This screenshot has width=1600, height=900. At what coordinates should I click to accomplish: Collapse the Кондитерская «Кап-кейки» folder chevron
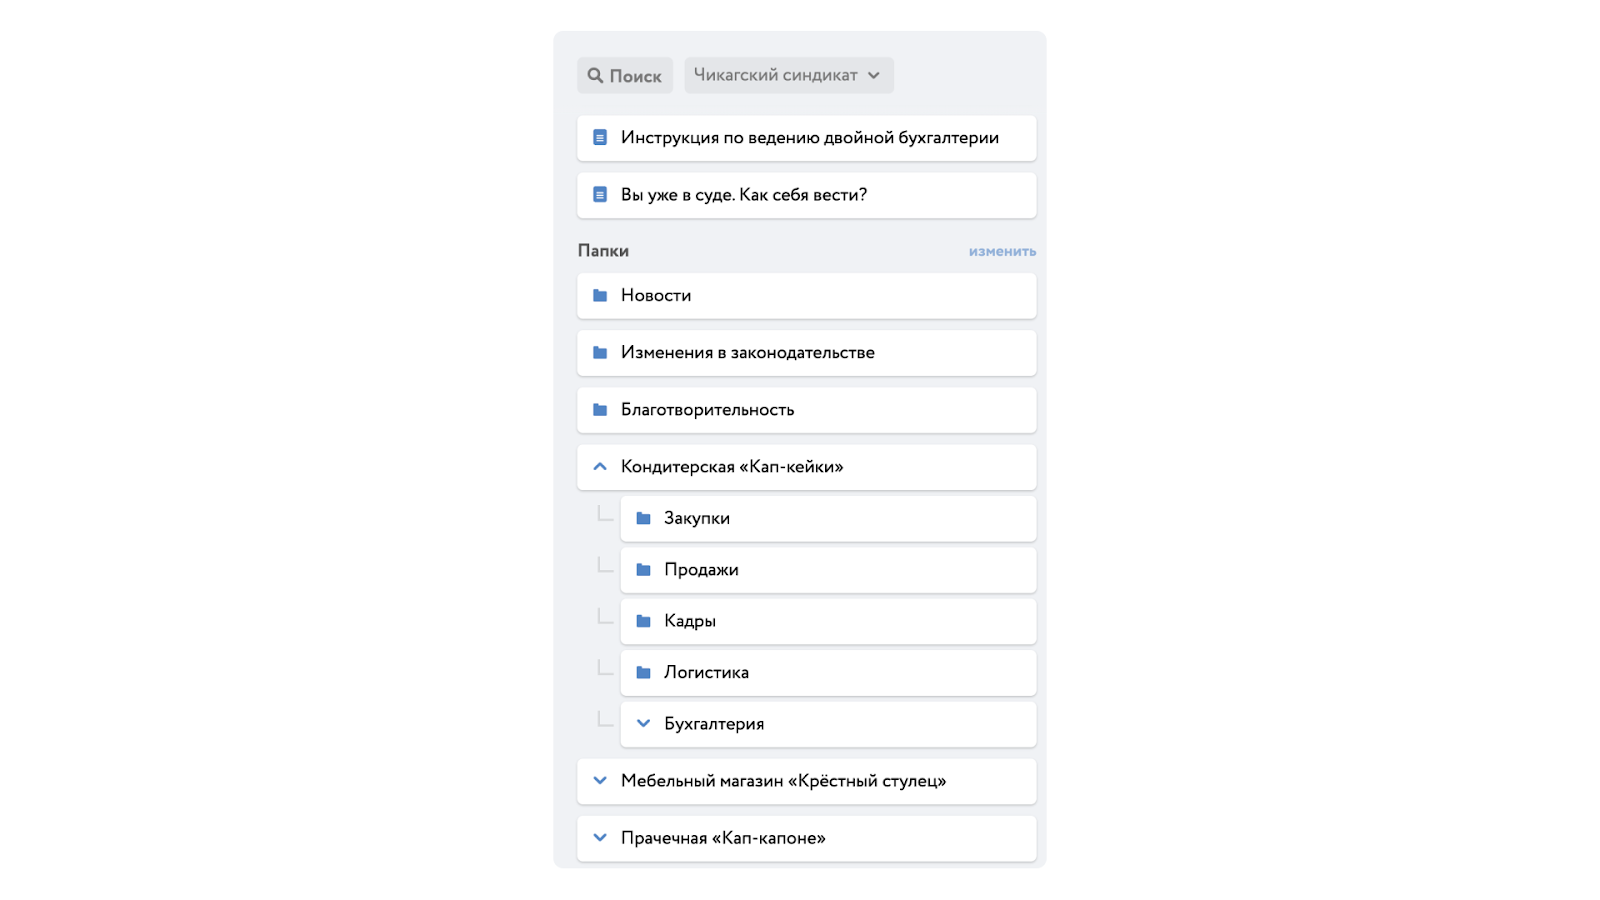(600, 466)
